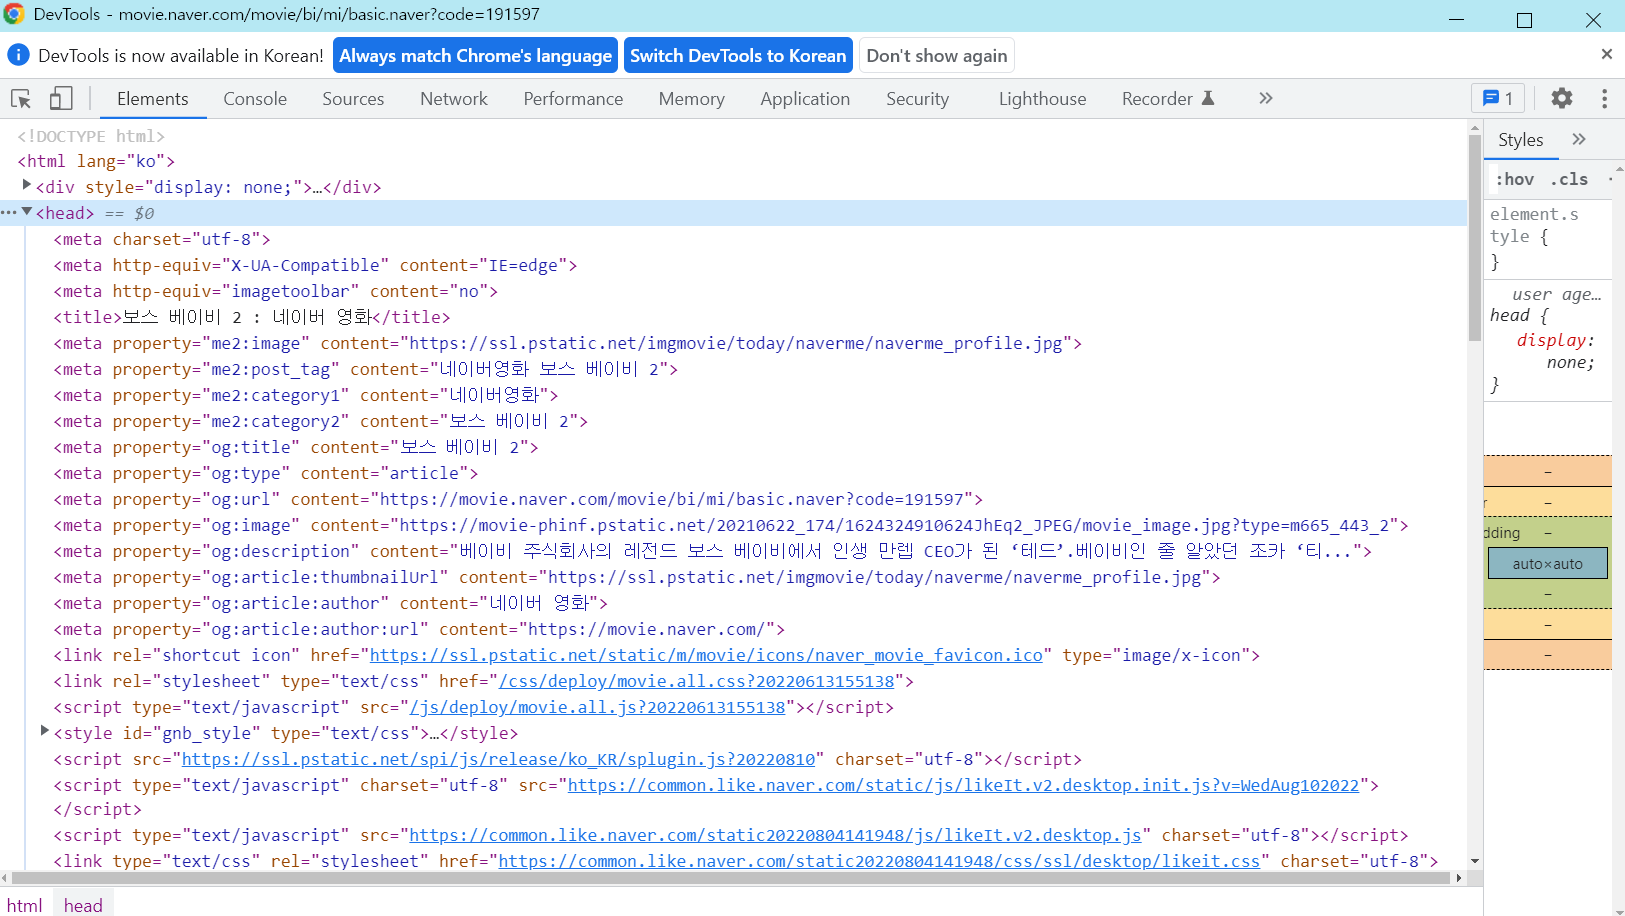Expand the hidden div display:none node
This screenshot has height=916, width=1625.
27,185
